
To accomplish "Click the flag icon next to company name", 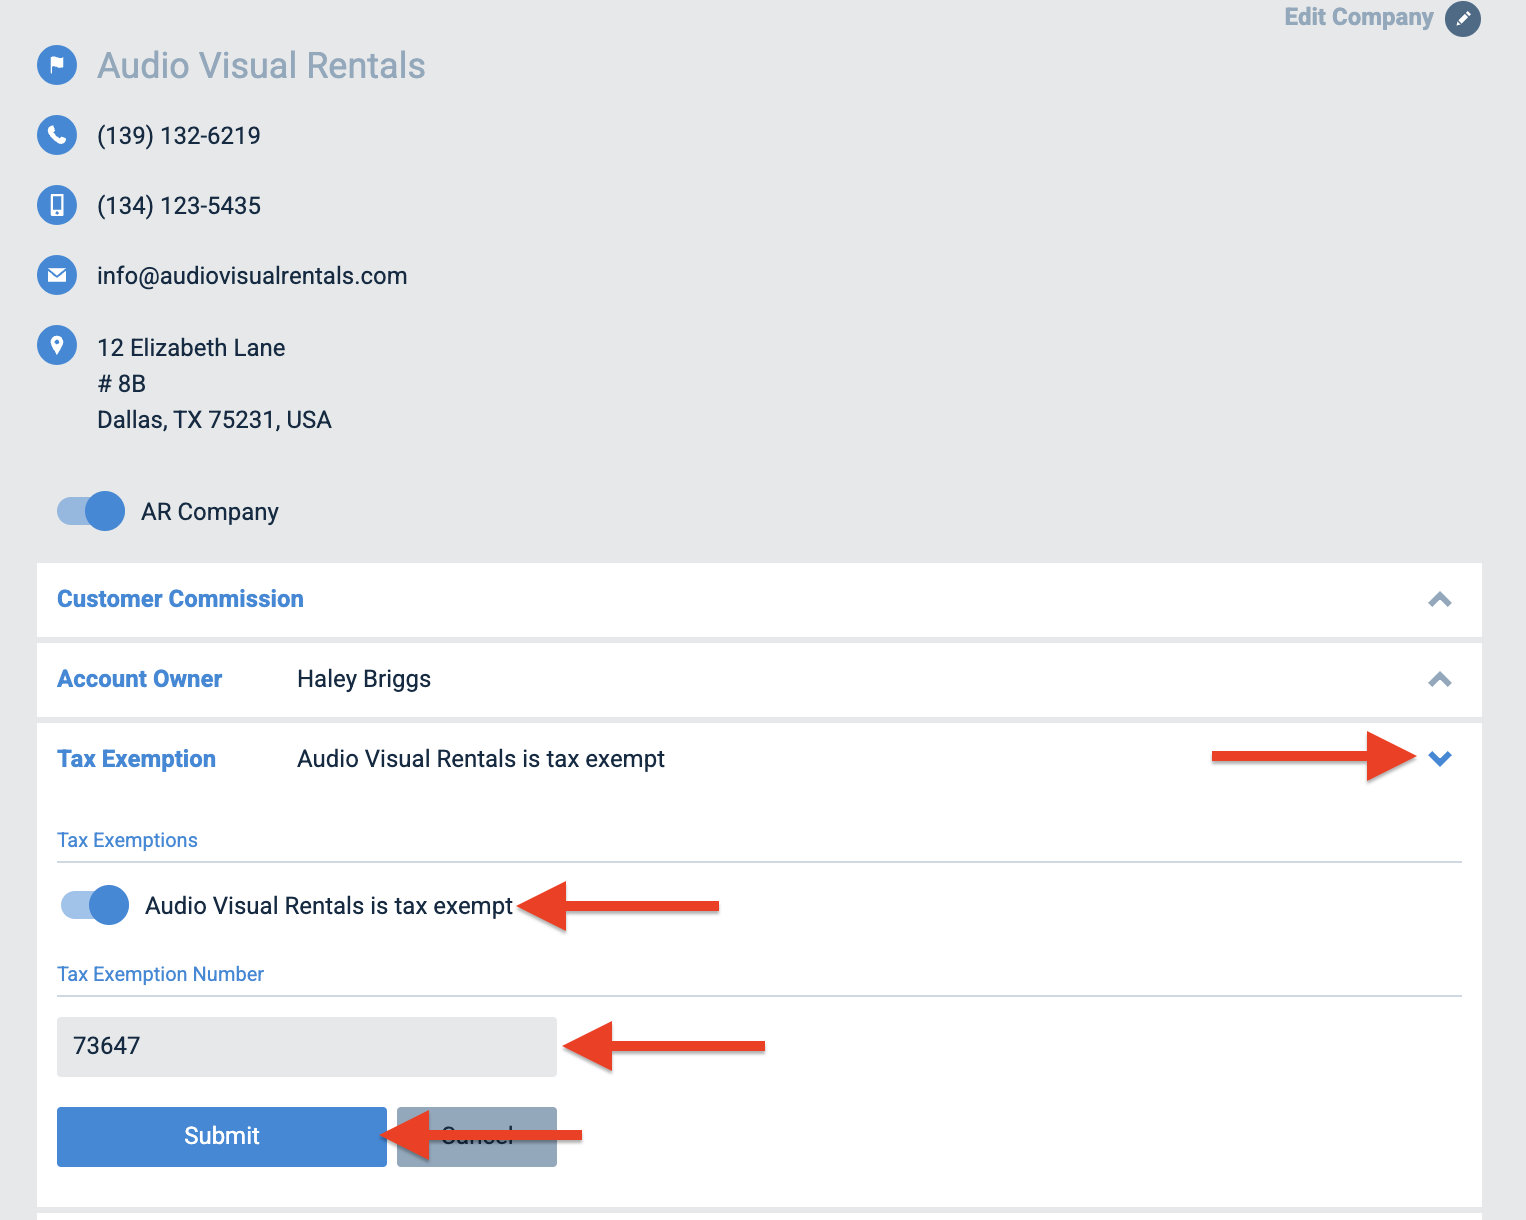I will point(57,65).
